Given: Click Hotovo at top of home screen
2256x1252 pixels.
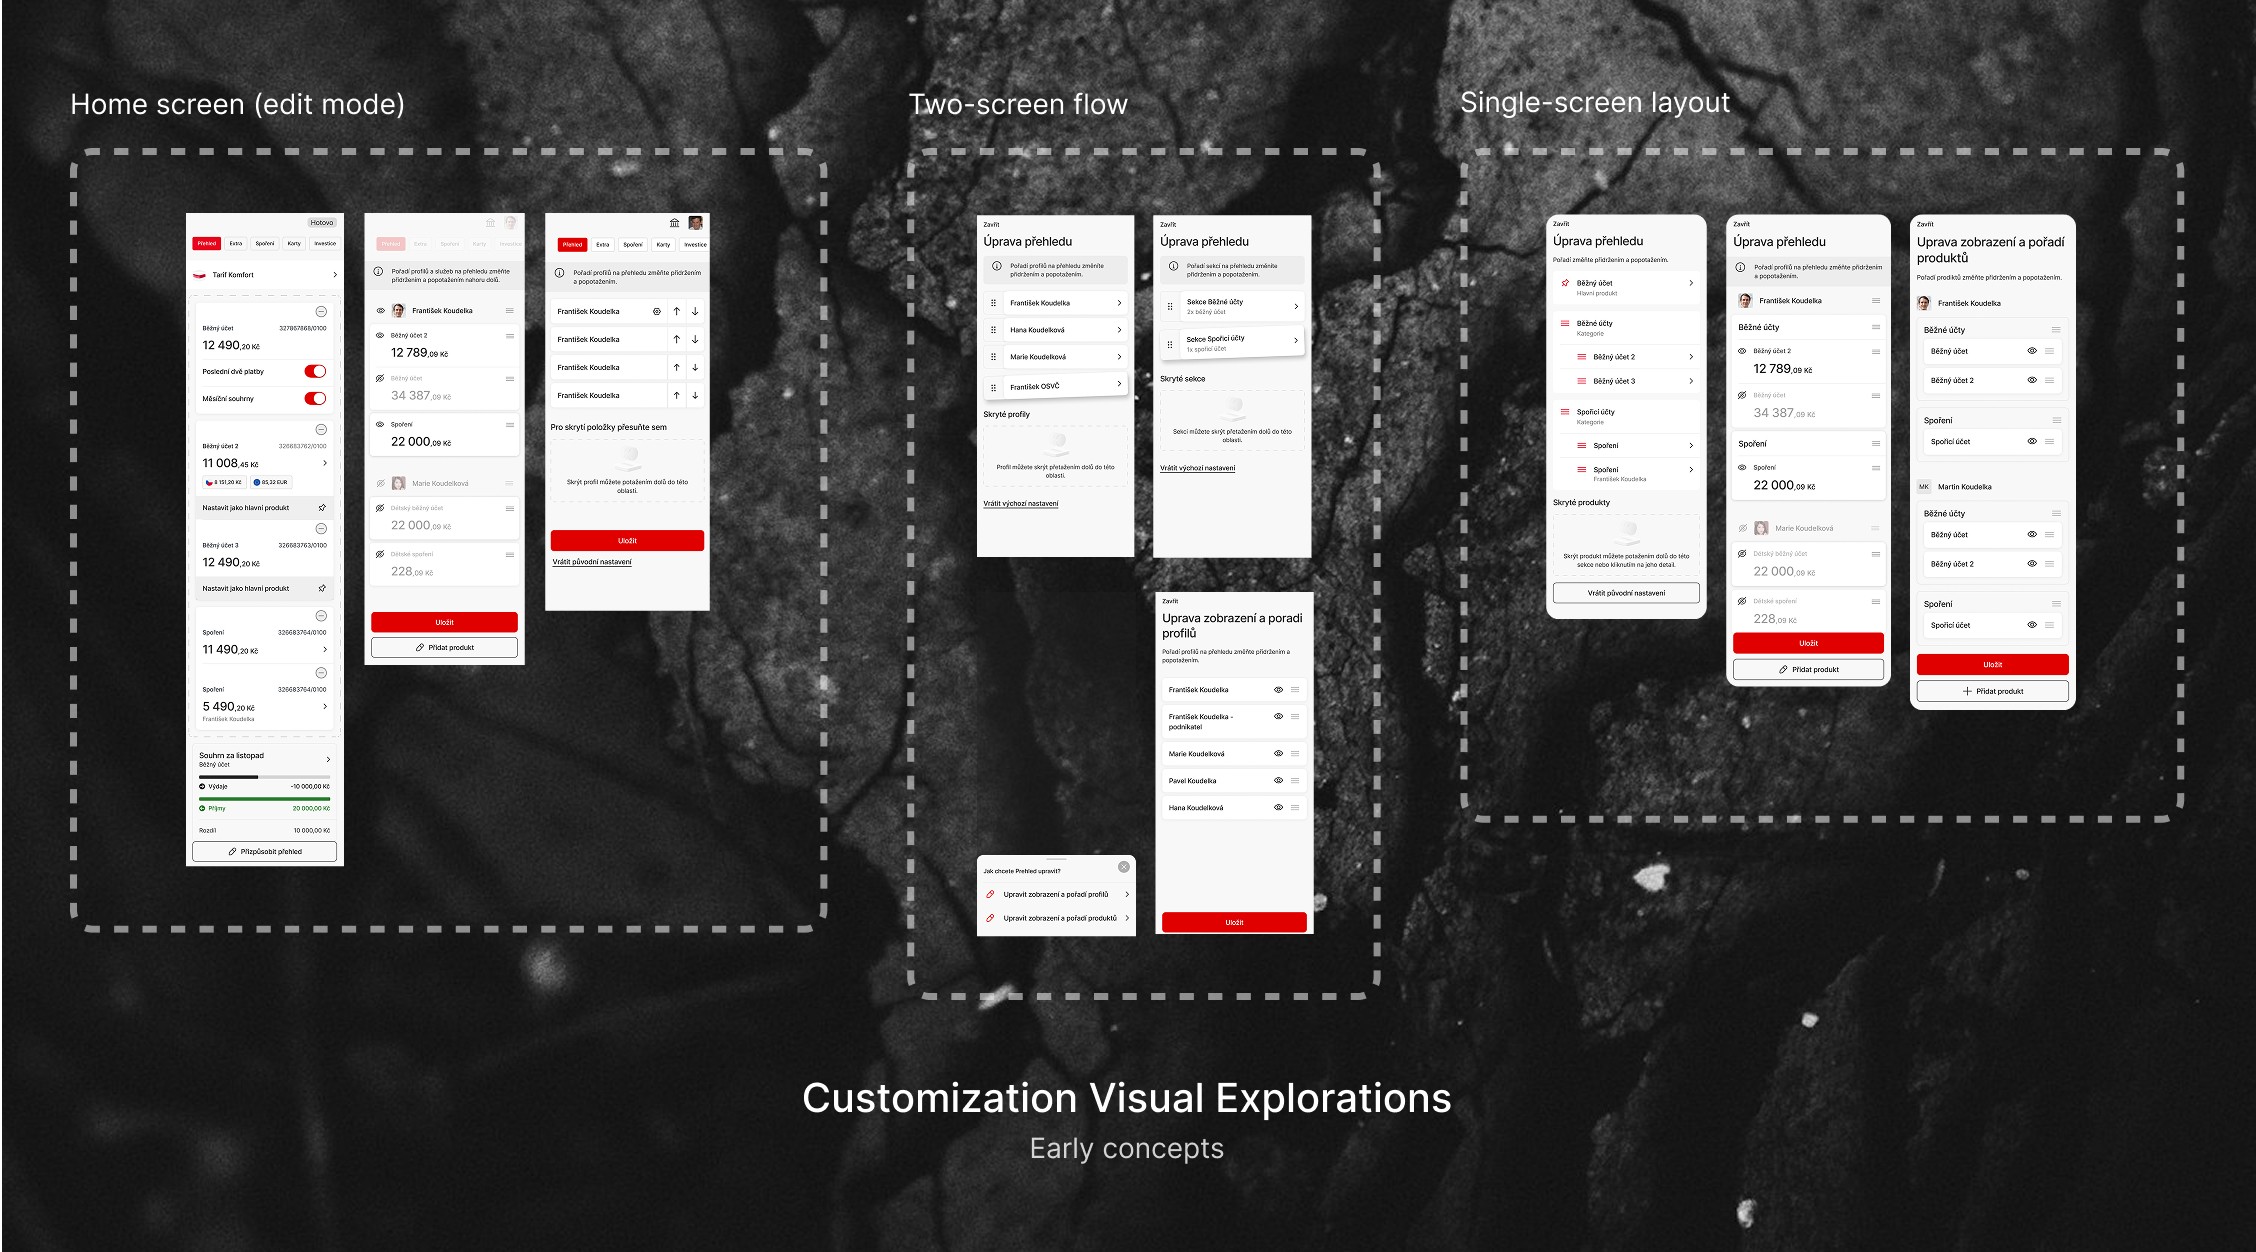Looking at the screenshot, I should (321, 223).
